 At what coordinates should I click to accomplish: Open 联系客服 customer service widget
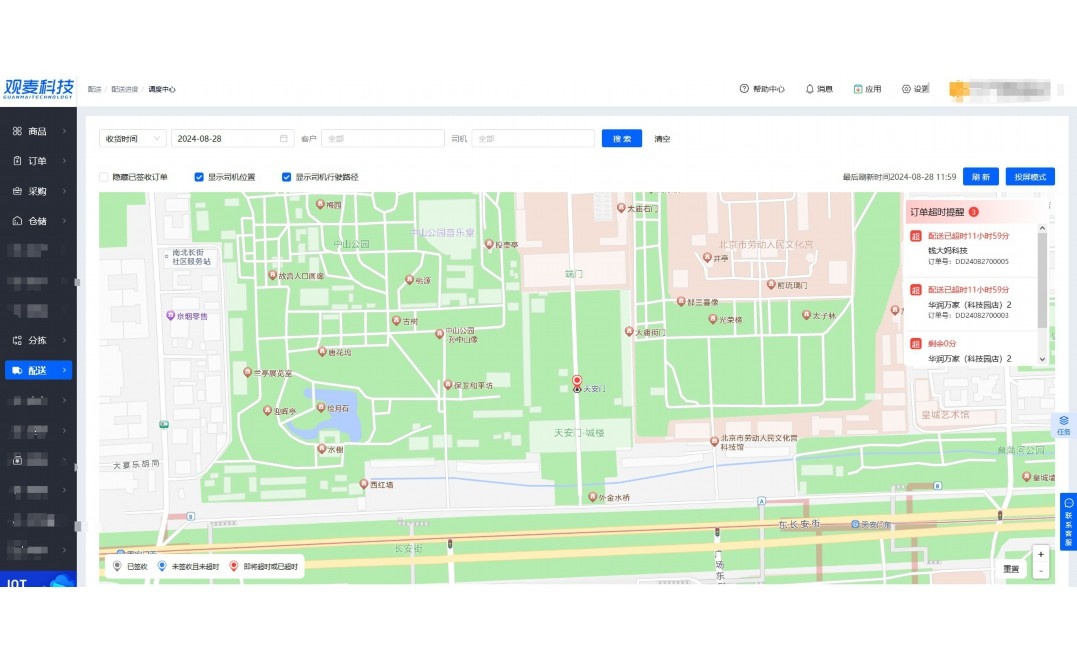tap(1068, 522)
